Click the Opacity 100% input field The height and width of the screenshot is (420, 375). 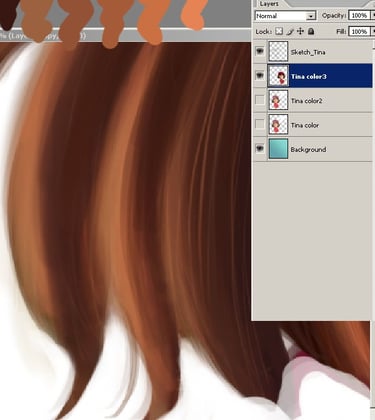pos(359,15)
